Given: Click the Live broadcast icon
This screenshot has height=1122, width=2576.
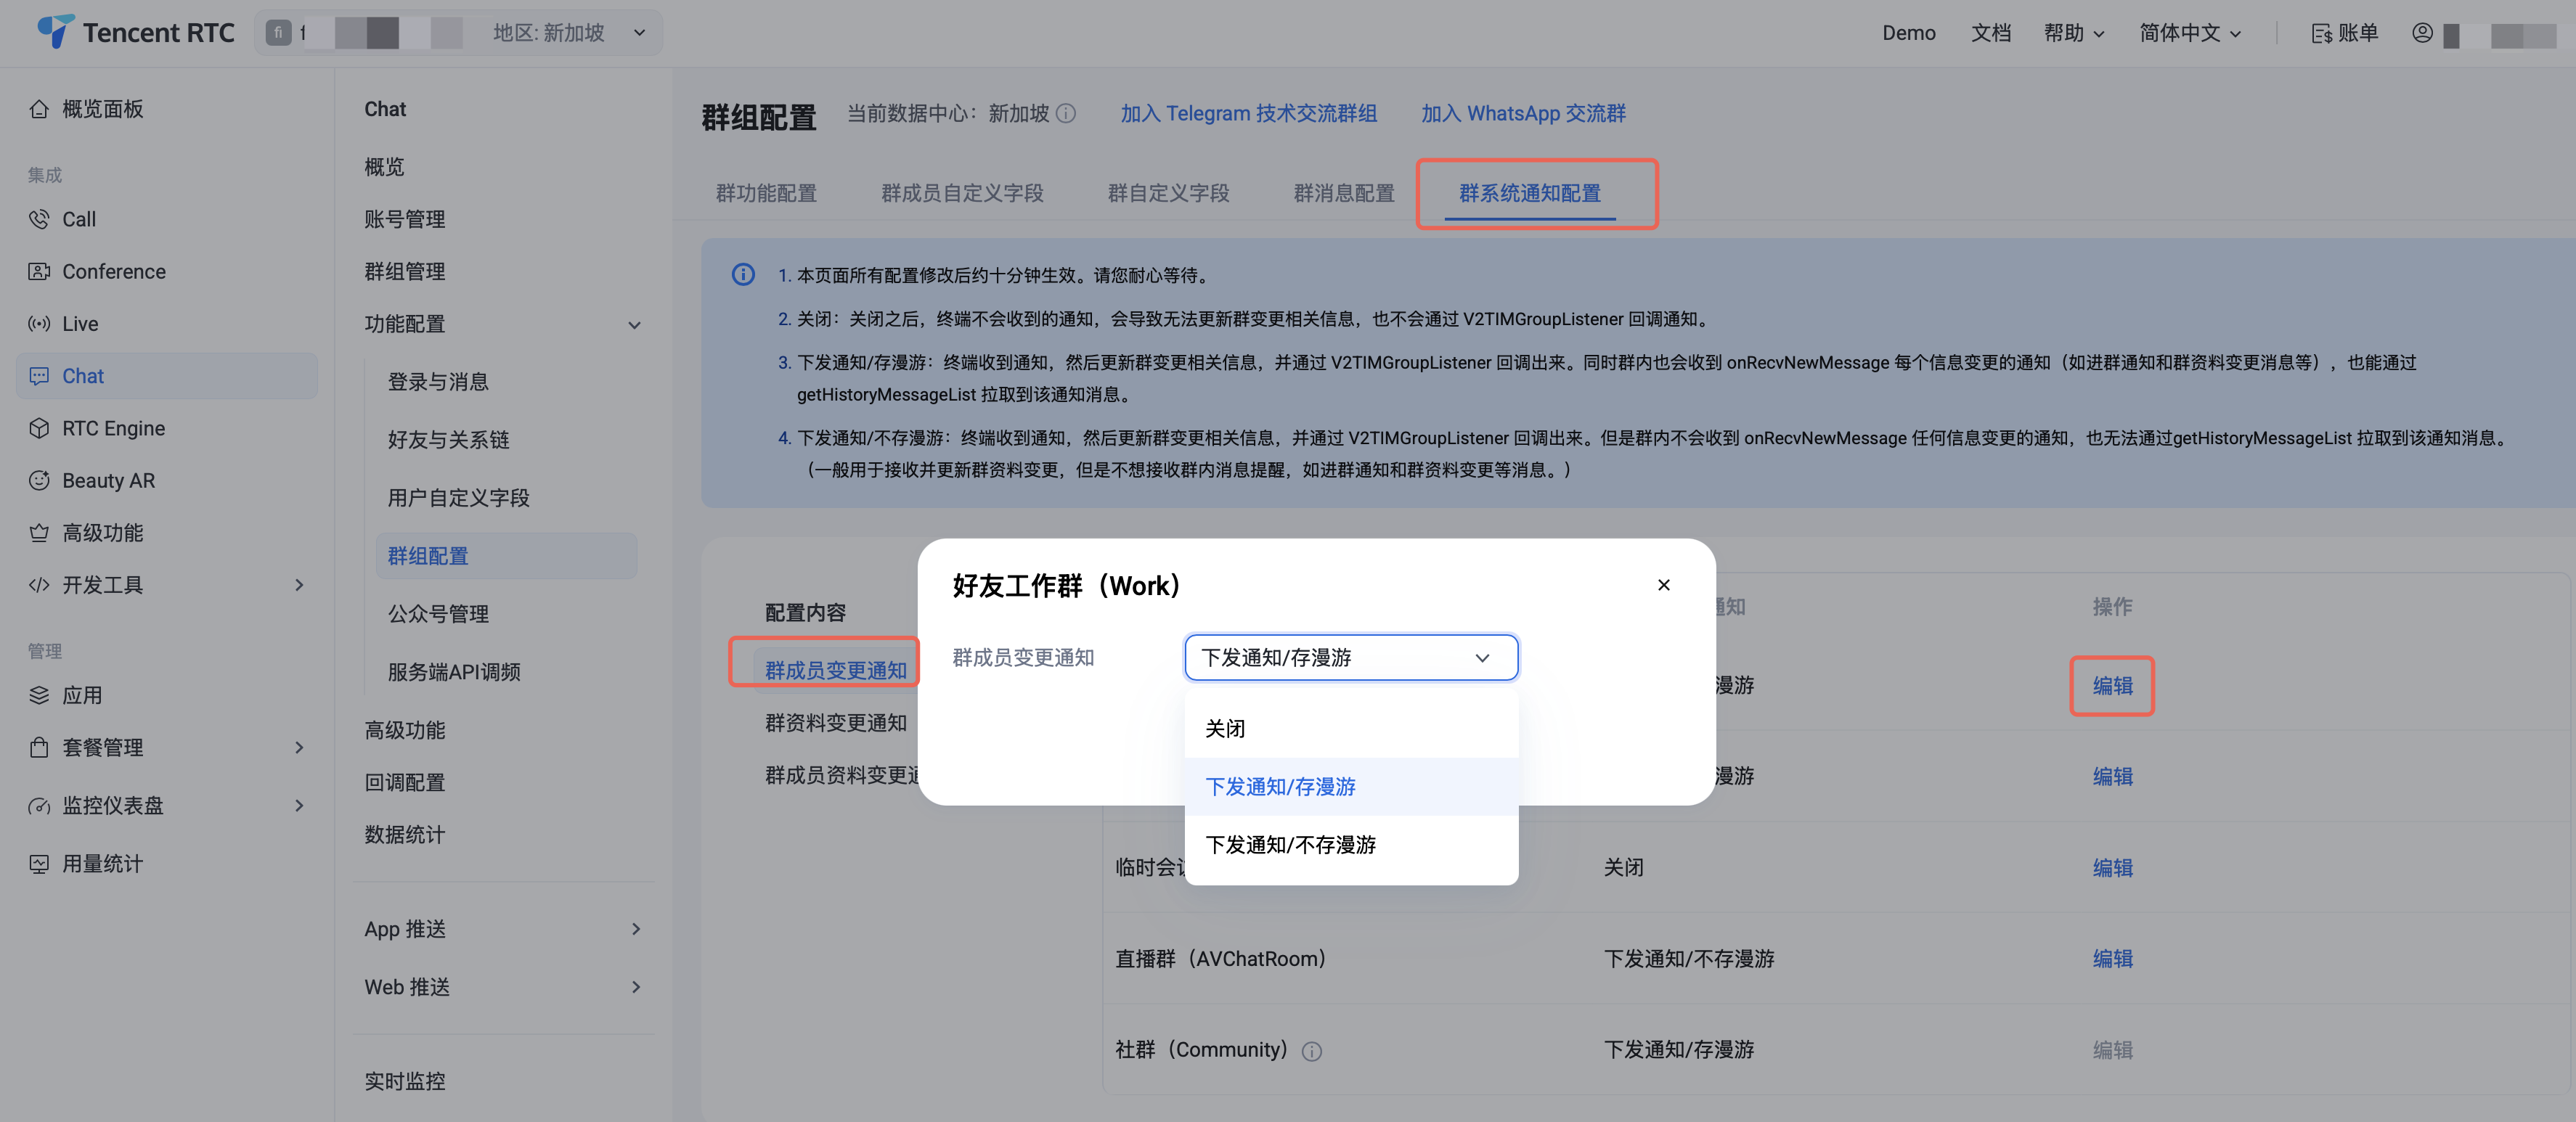Looking at the screenshot, I should (x=39, y=324).
